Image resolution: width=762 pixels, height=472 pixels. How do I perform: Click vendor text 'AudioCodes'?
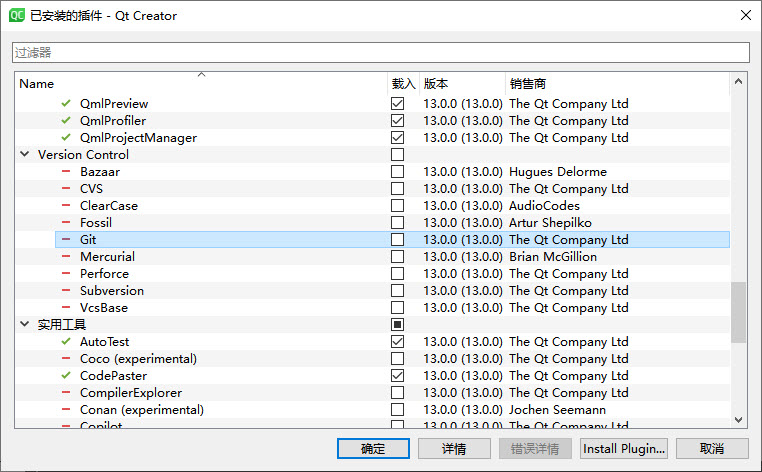pyautogui.click(x=544, y=206)
